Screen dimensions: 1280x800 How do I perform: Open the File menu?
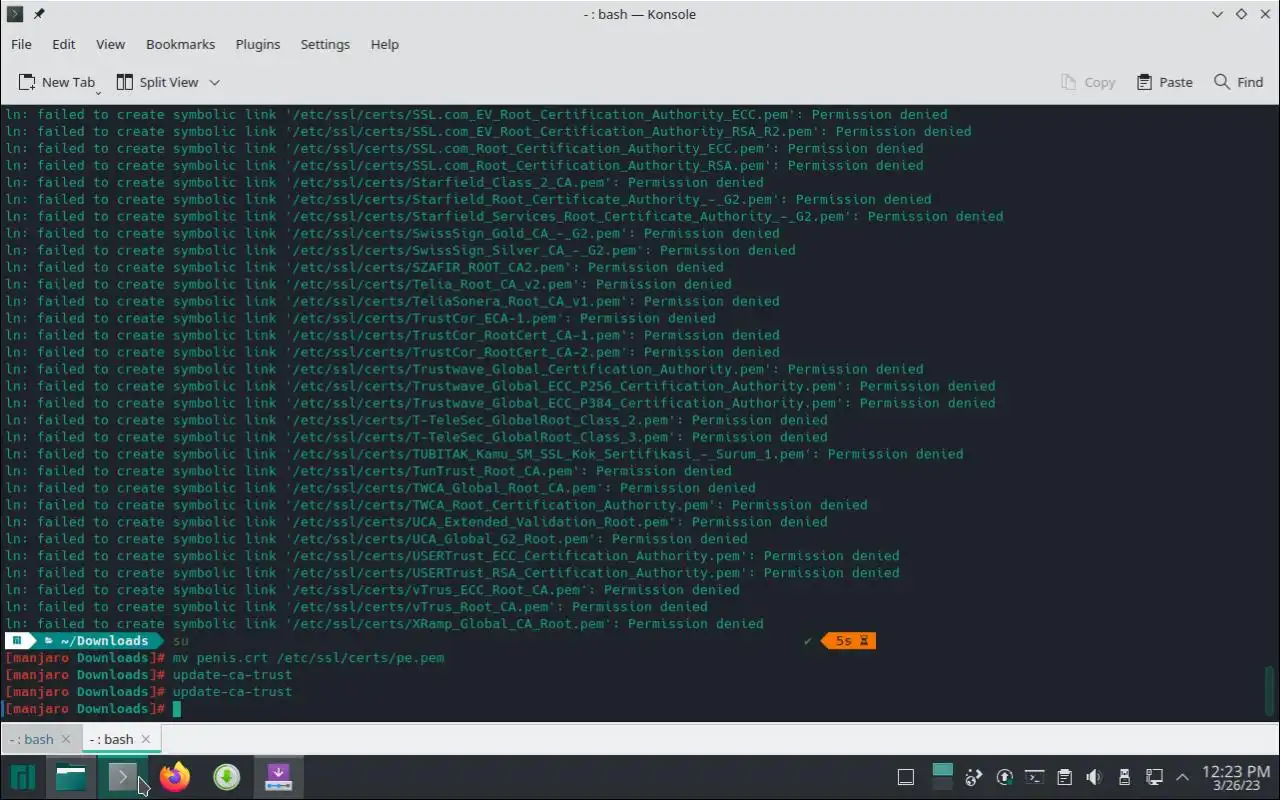[21, 44]
